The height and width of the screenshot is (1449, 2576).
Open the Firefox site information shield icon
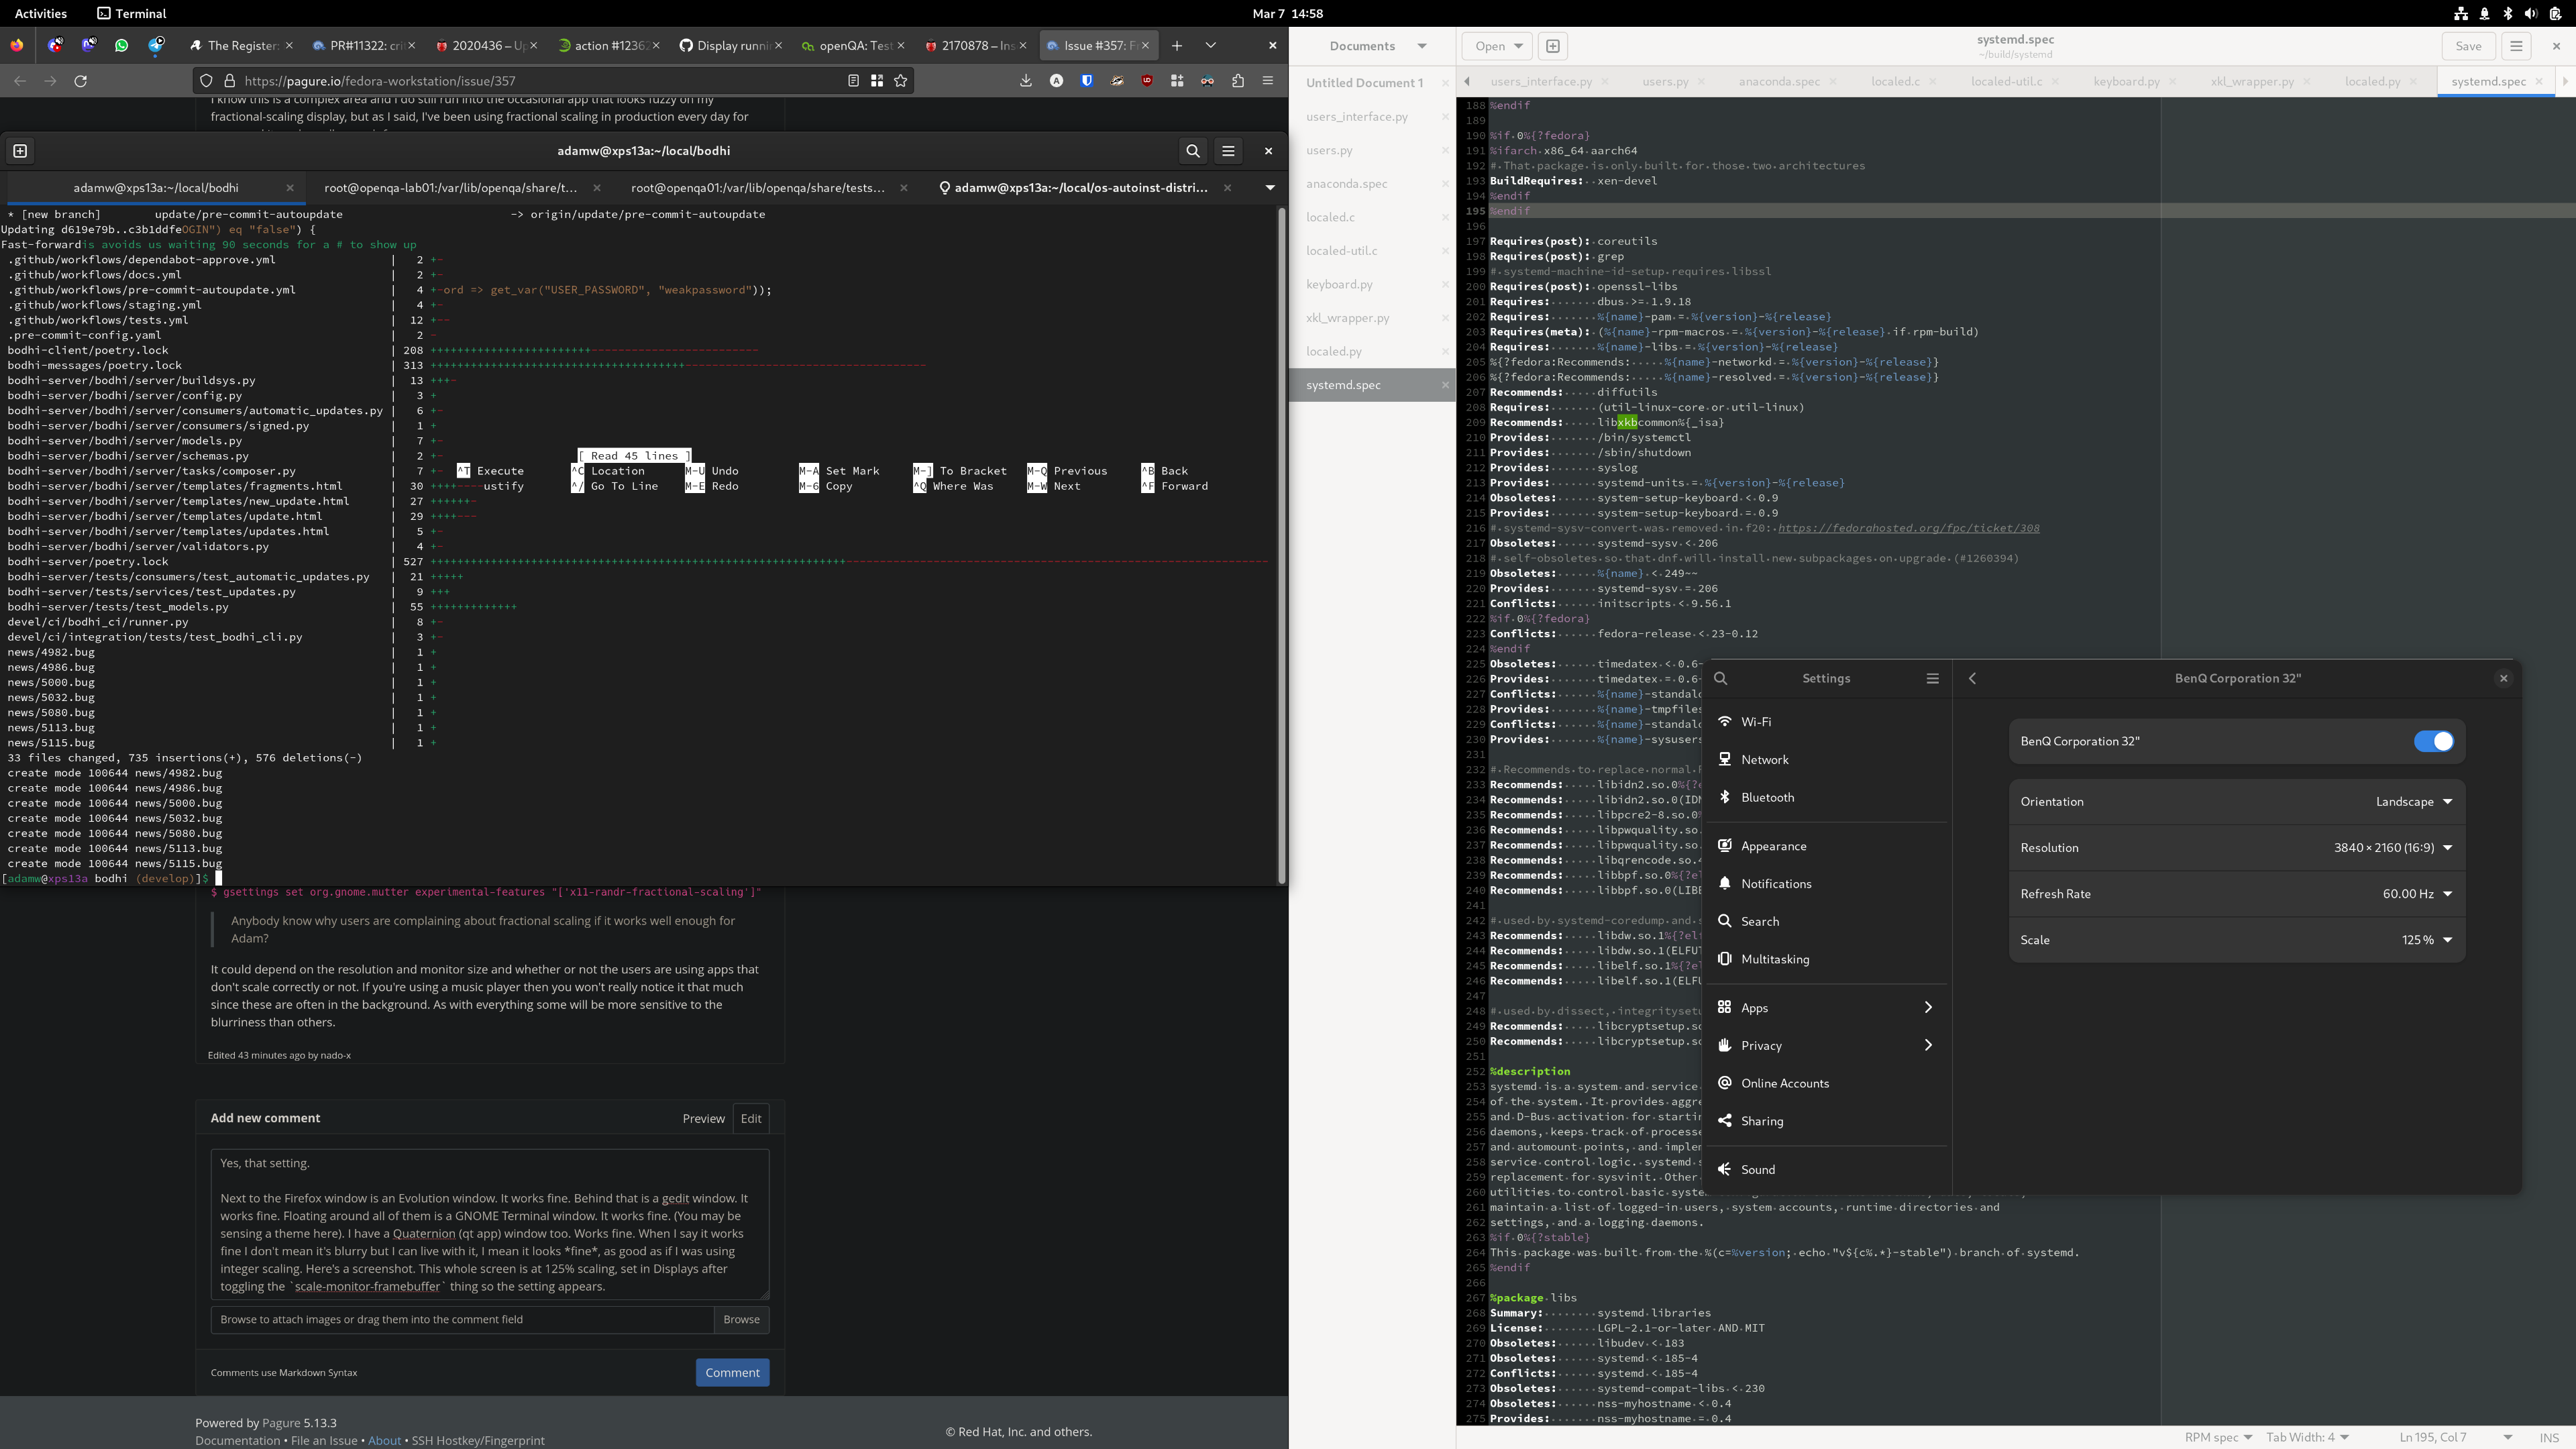(x=206, y=81)
